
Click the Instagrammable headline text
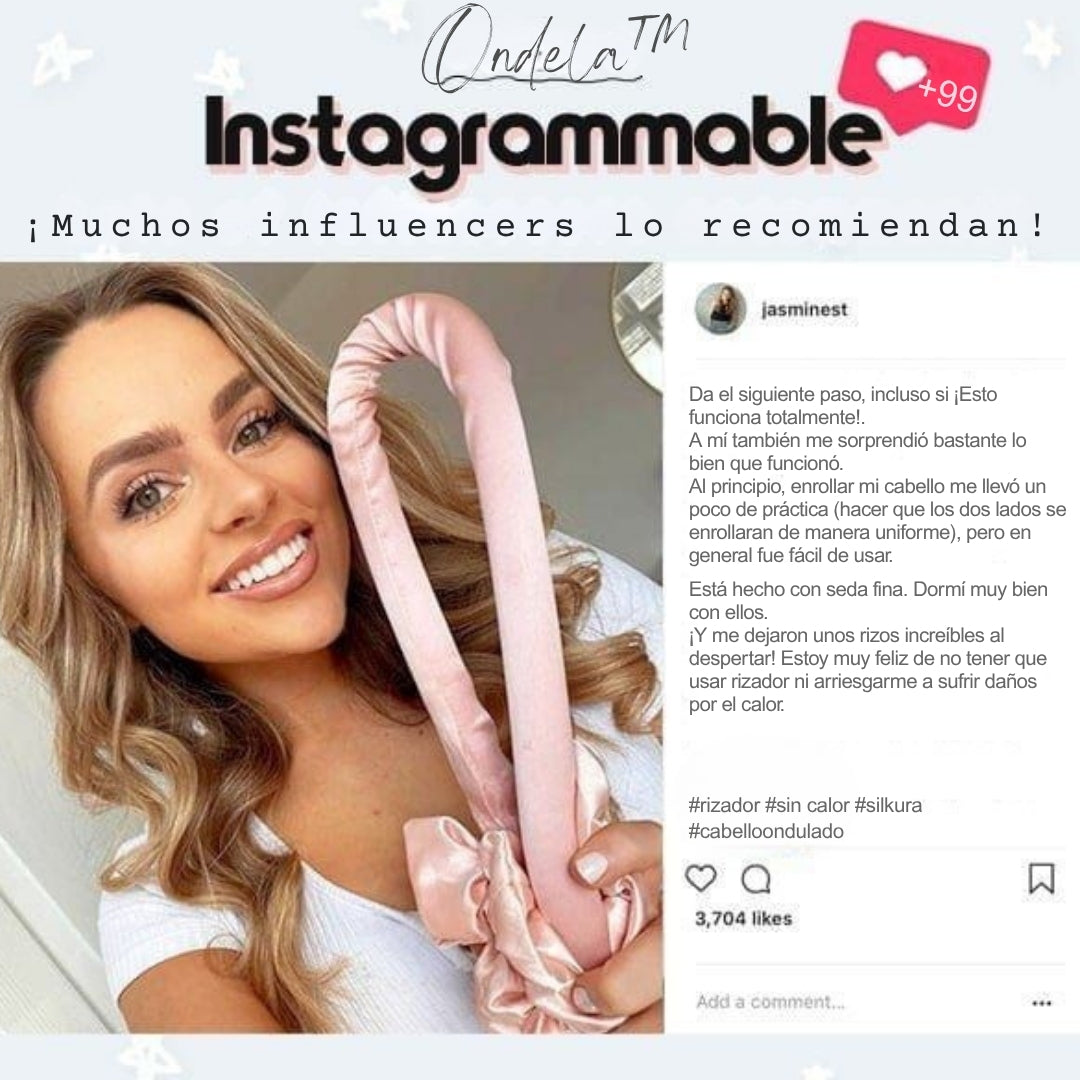[x=541, y=137]
